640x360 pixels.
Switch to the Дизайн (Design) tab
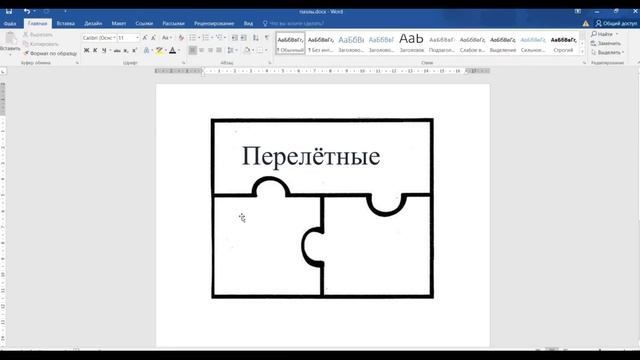(x=93, y=24)
